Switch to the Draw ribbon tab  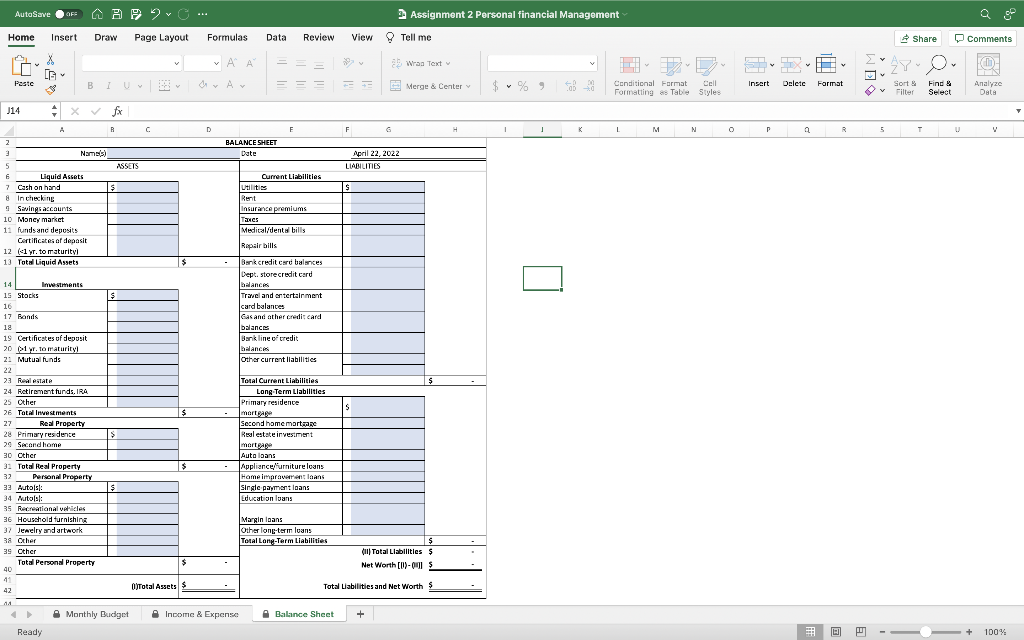[x=106, y=37]
